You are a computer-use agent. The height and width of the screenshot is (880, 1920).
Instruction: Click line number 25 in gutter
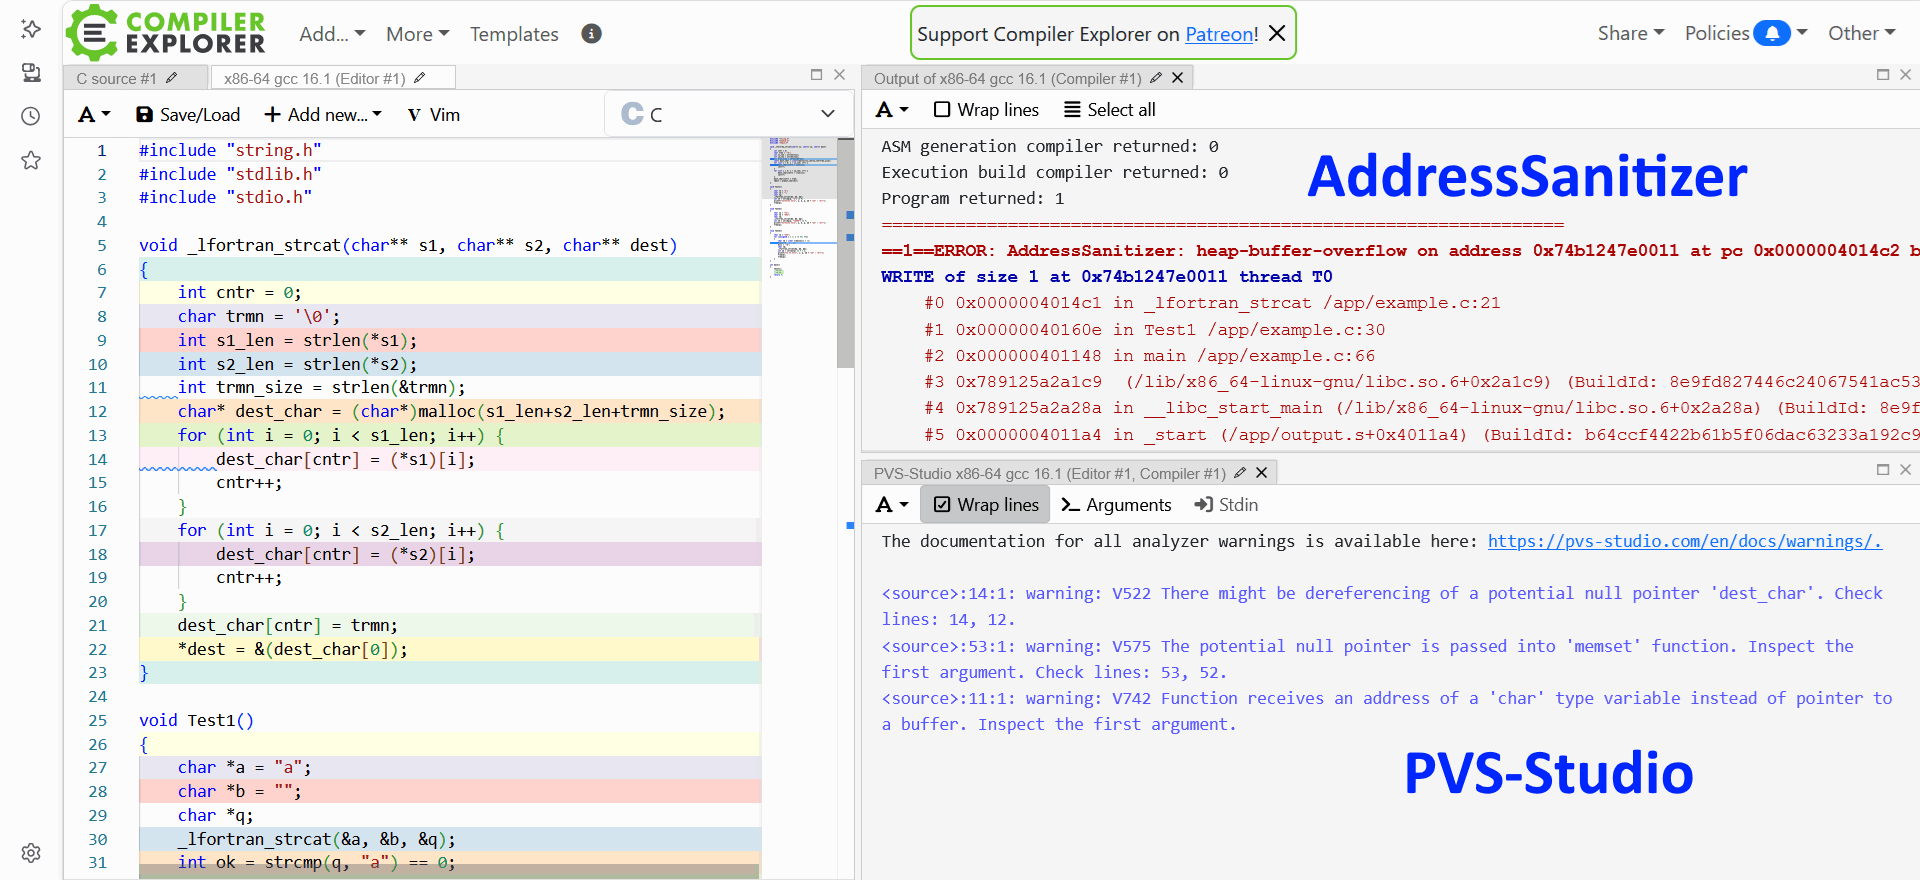[x=97, y=720]
